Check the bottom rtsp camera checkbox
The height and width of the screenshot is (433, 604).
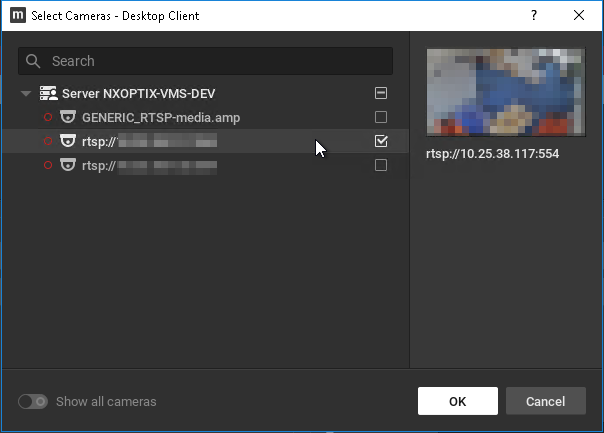[x=380, y=165]
